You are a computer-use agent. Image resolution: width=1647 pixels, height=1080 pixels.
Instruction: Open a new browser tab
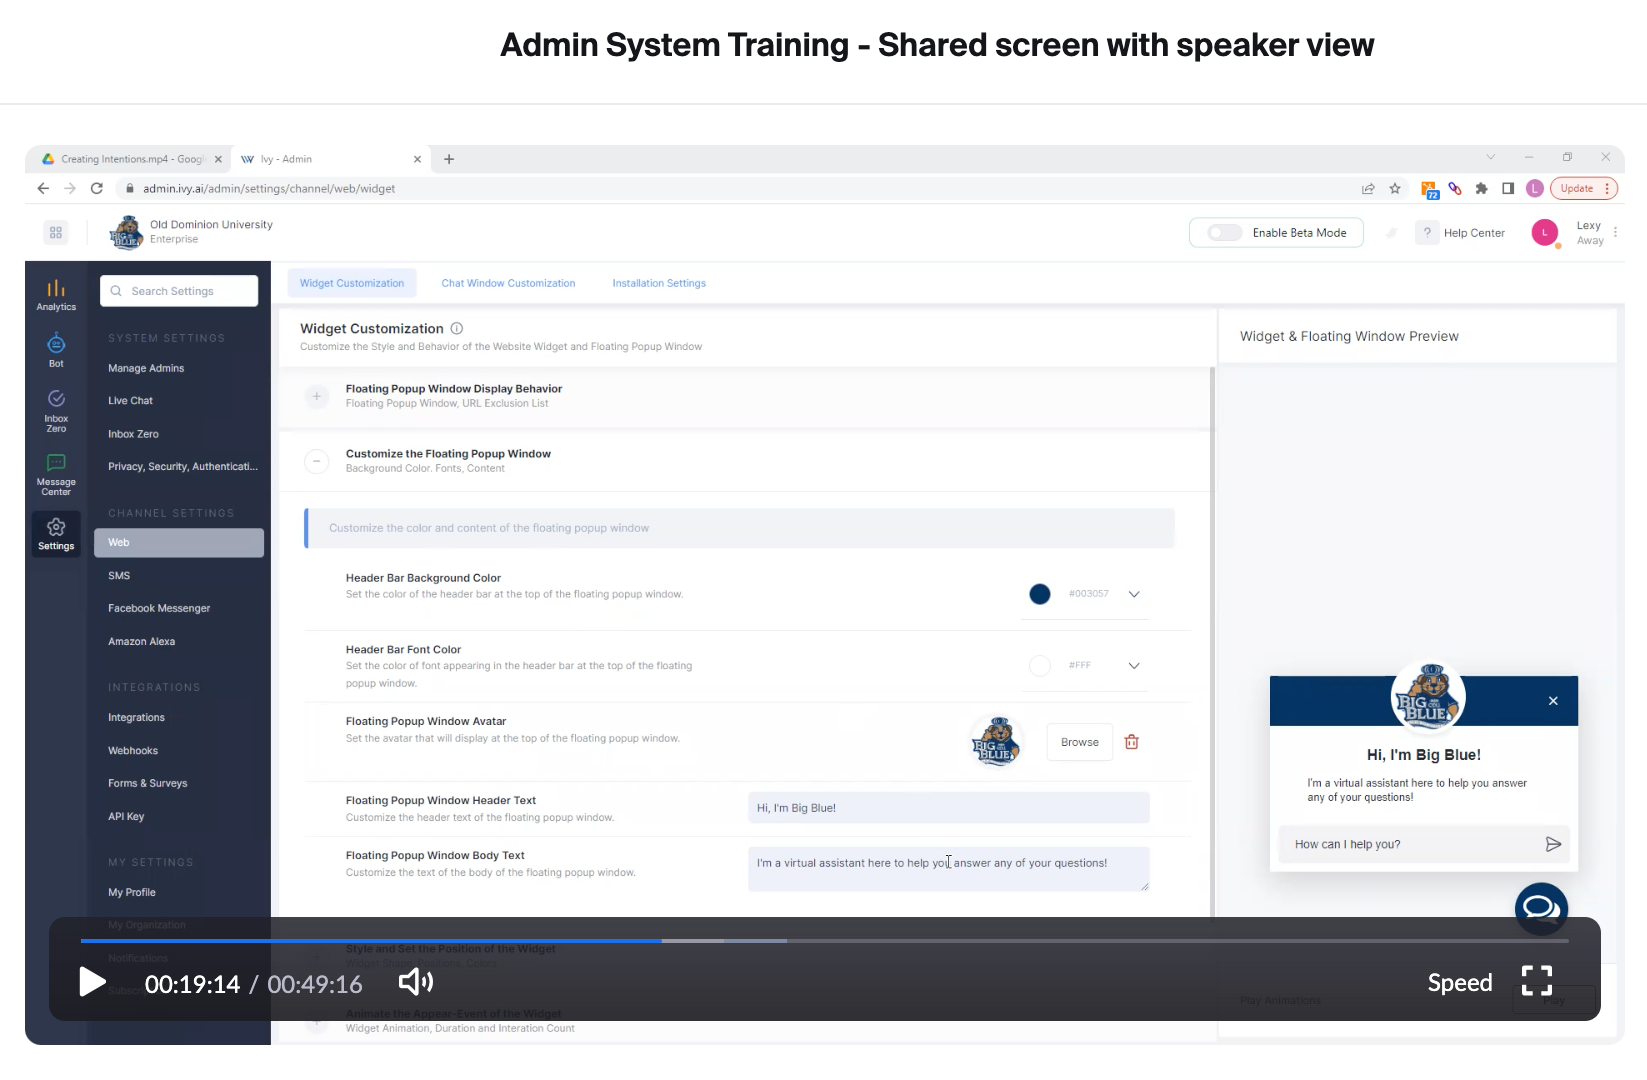tap(449, 159)
